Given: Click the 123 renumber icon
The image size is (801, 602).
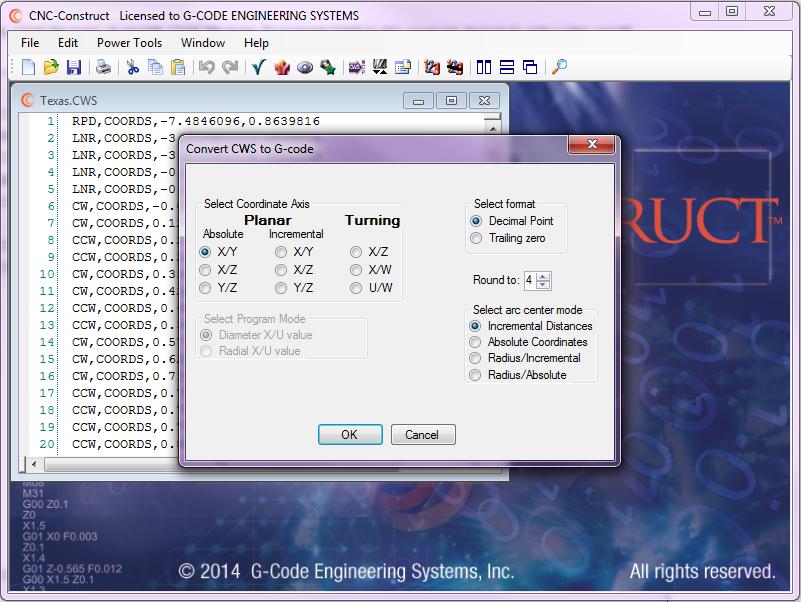Looking at the screenshot, I should pos(432,67).
